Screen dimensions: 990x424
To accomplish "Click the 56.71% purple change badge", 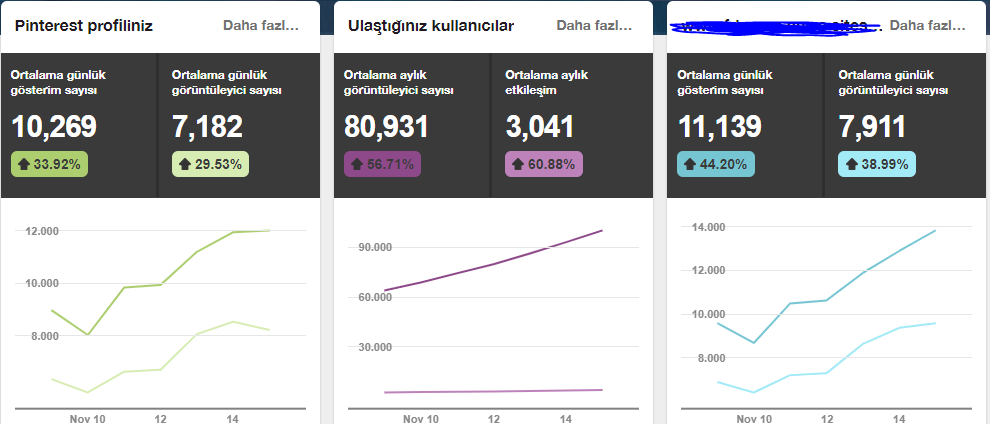I will pos(382,165).
